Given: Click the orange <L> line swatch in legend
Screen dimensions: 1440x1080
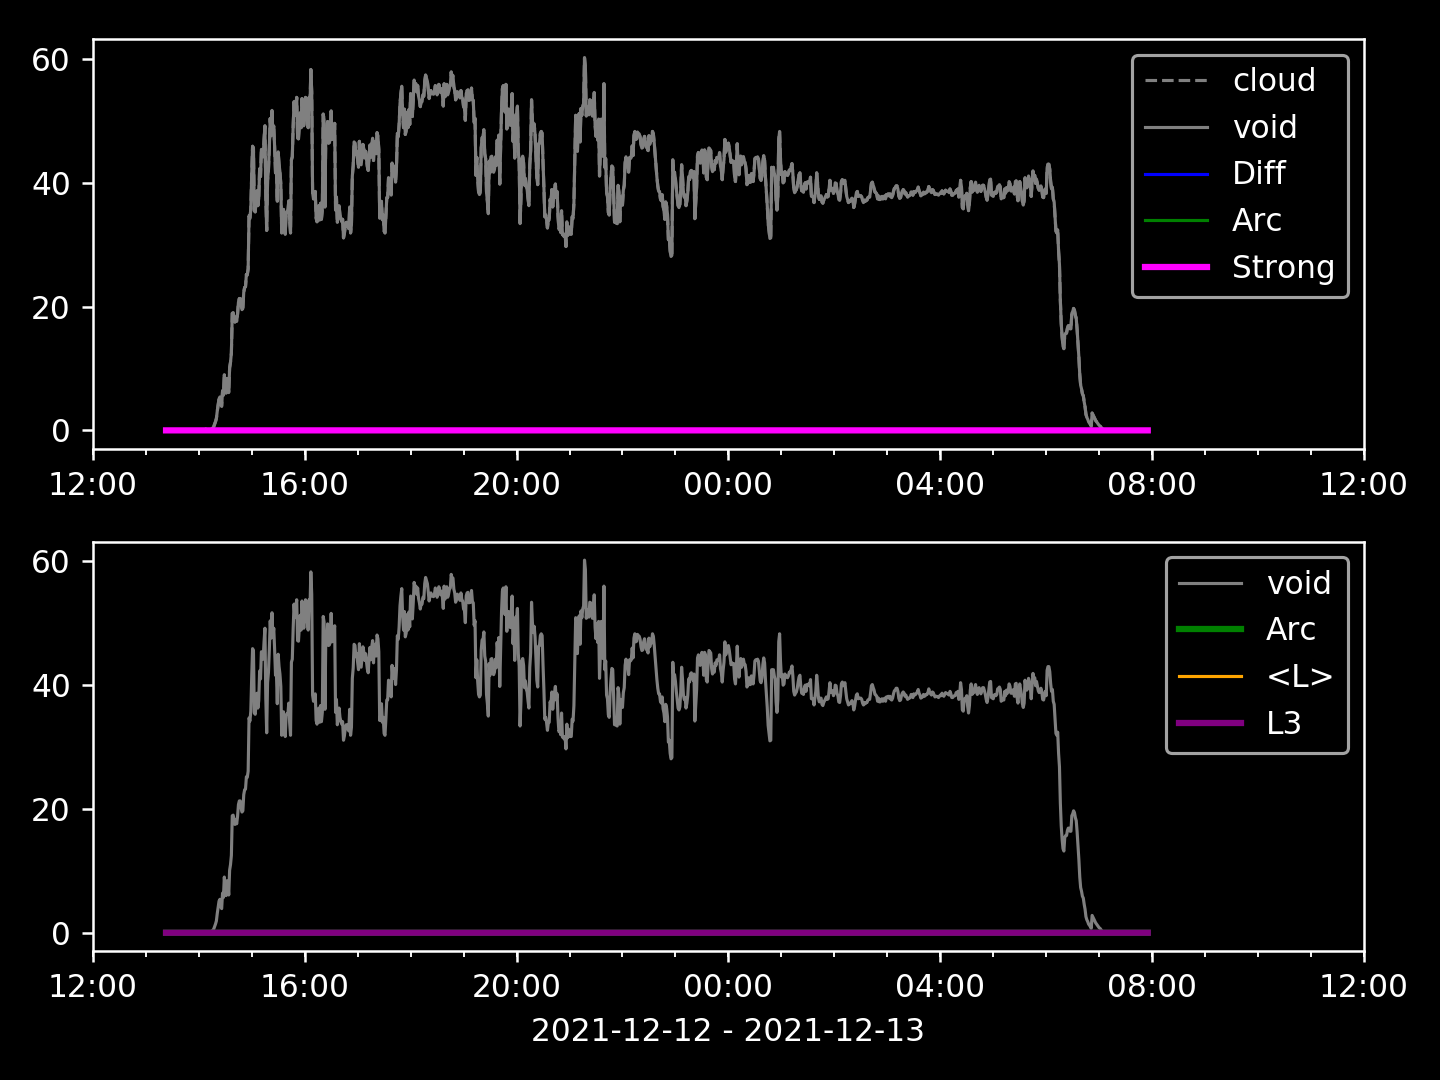Looking at the screenshot, I should [1210, 677].
